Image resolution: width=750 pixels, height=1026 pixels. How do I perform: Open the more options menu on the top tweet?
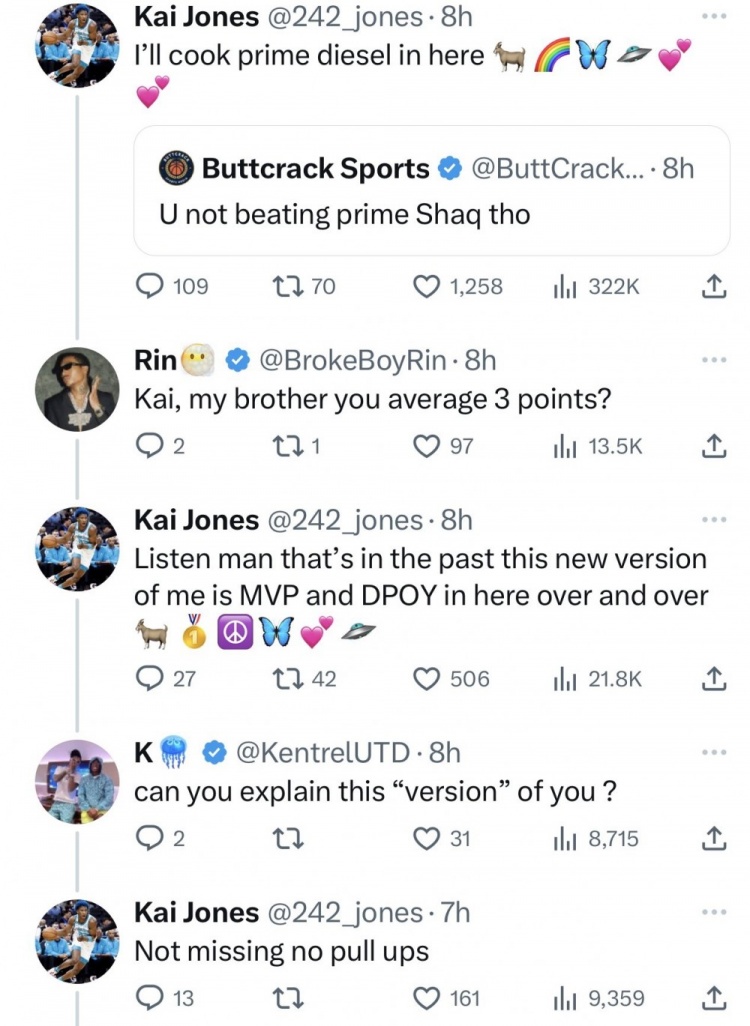[x=713, y=16]
